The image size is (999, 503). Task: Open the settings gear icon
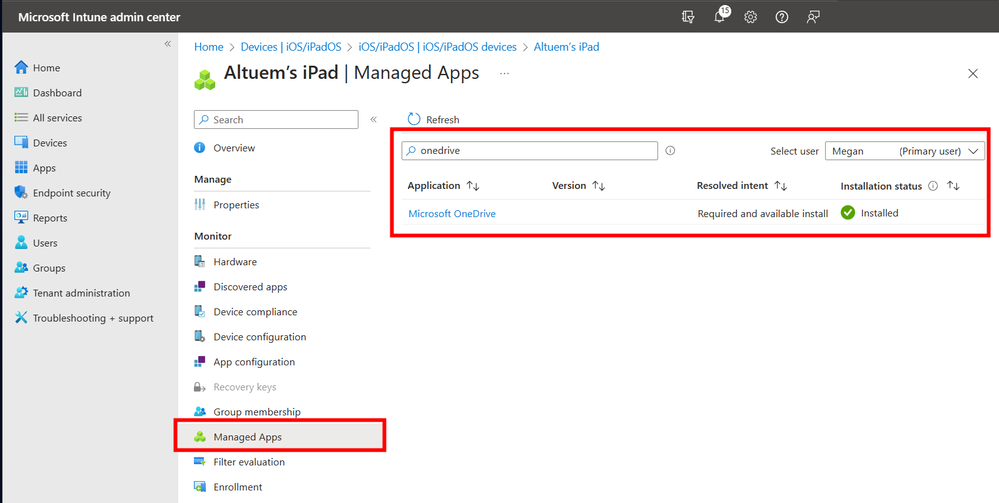[751, 17]
